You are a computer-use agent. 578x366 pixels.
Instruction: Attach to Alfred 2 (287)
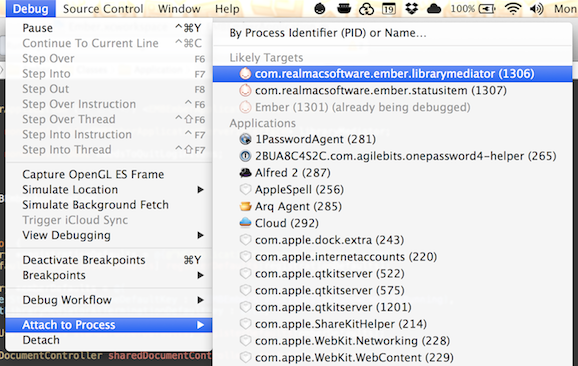pos(393,173)
